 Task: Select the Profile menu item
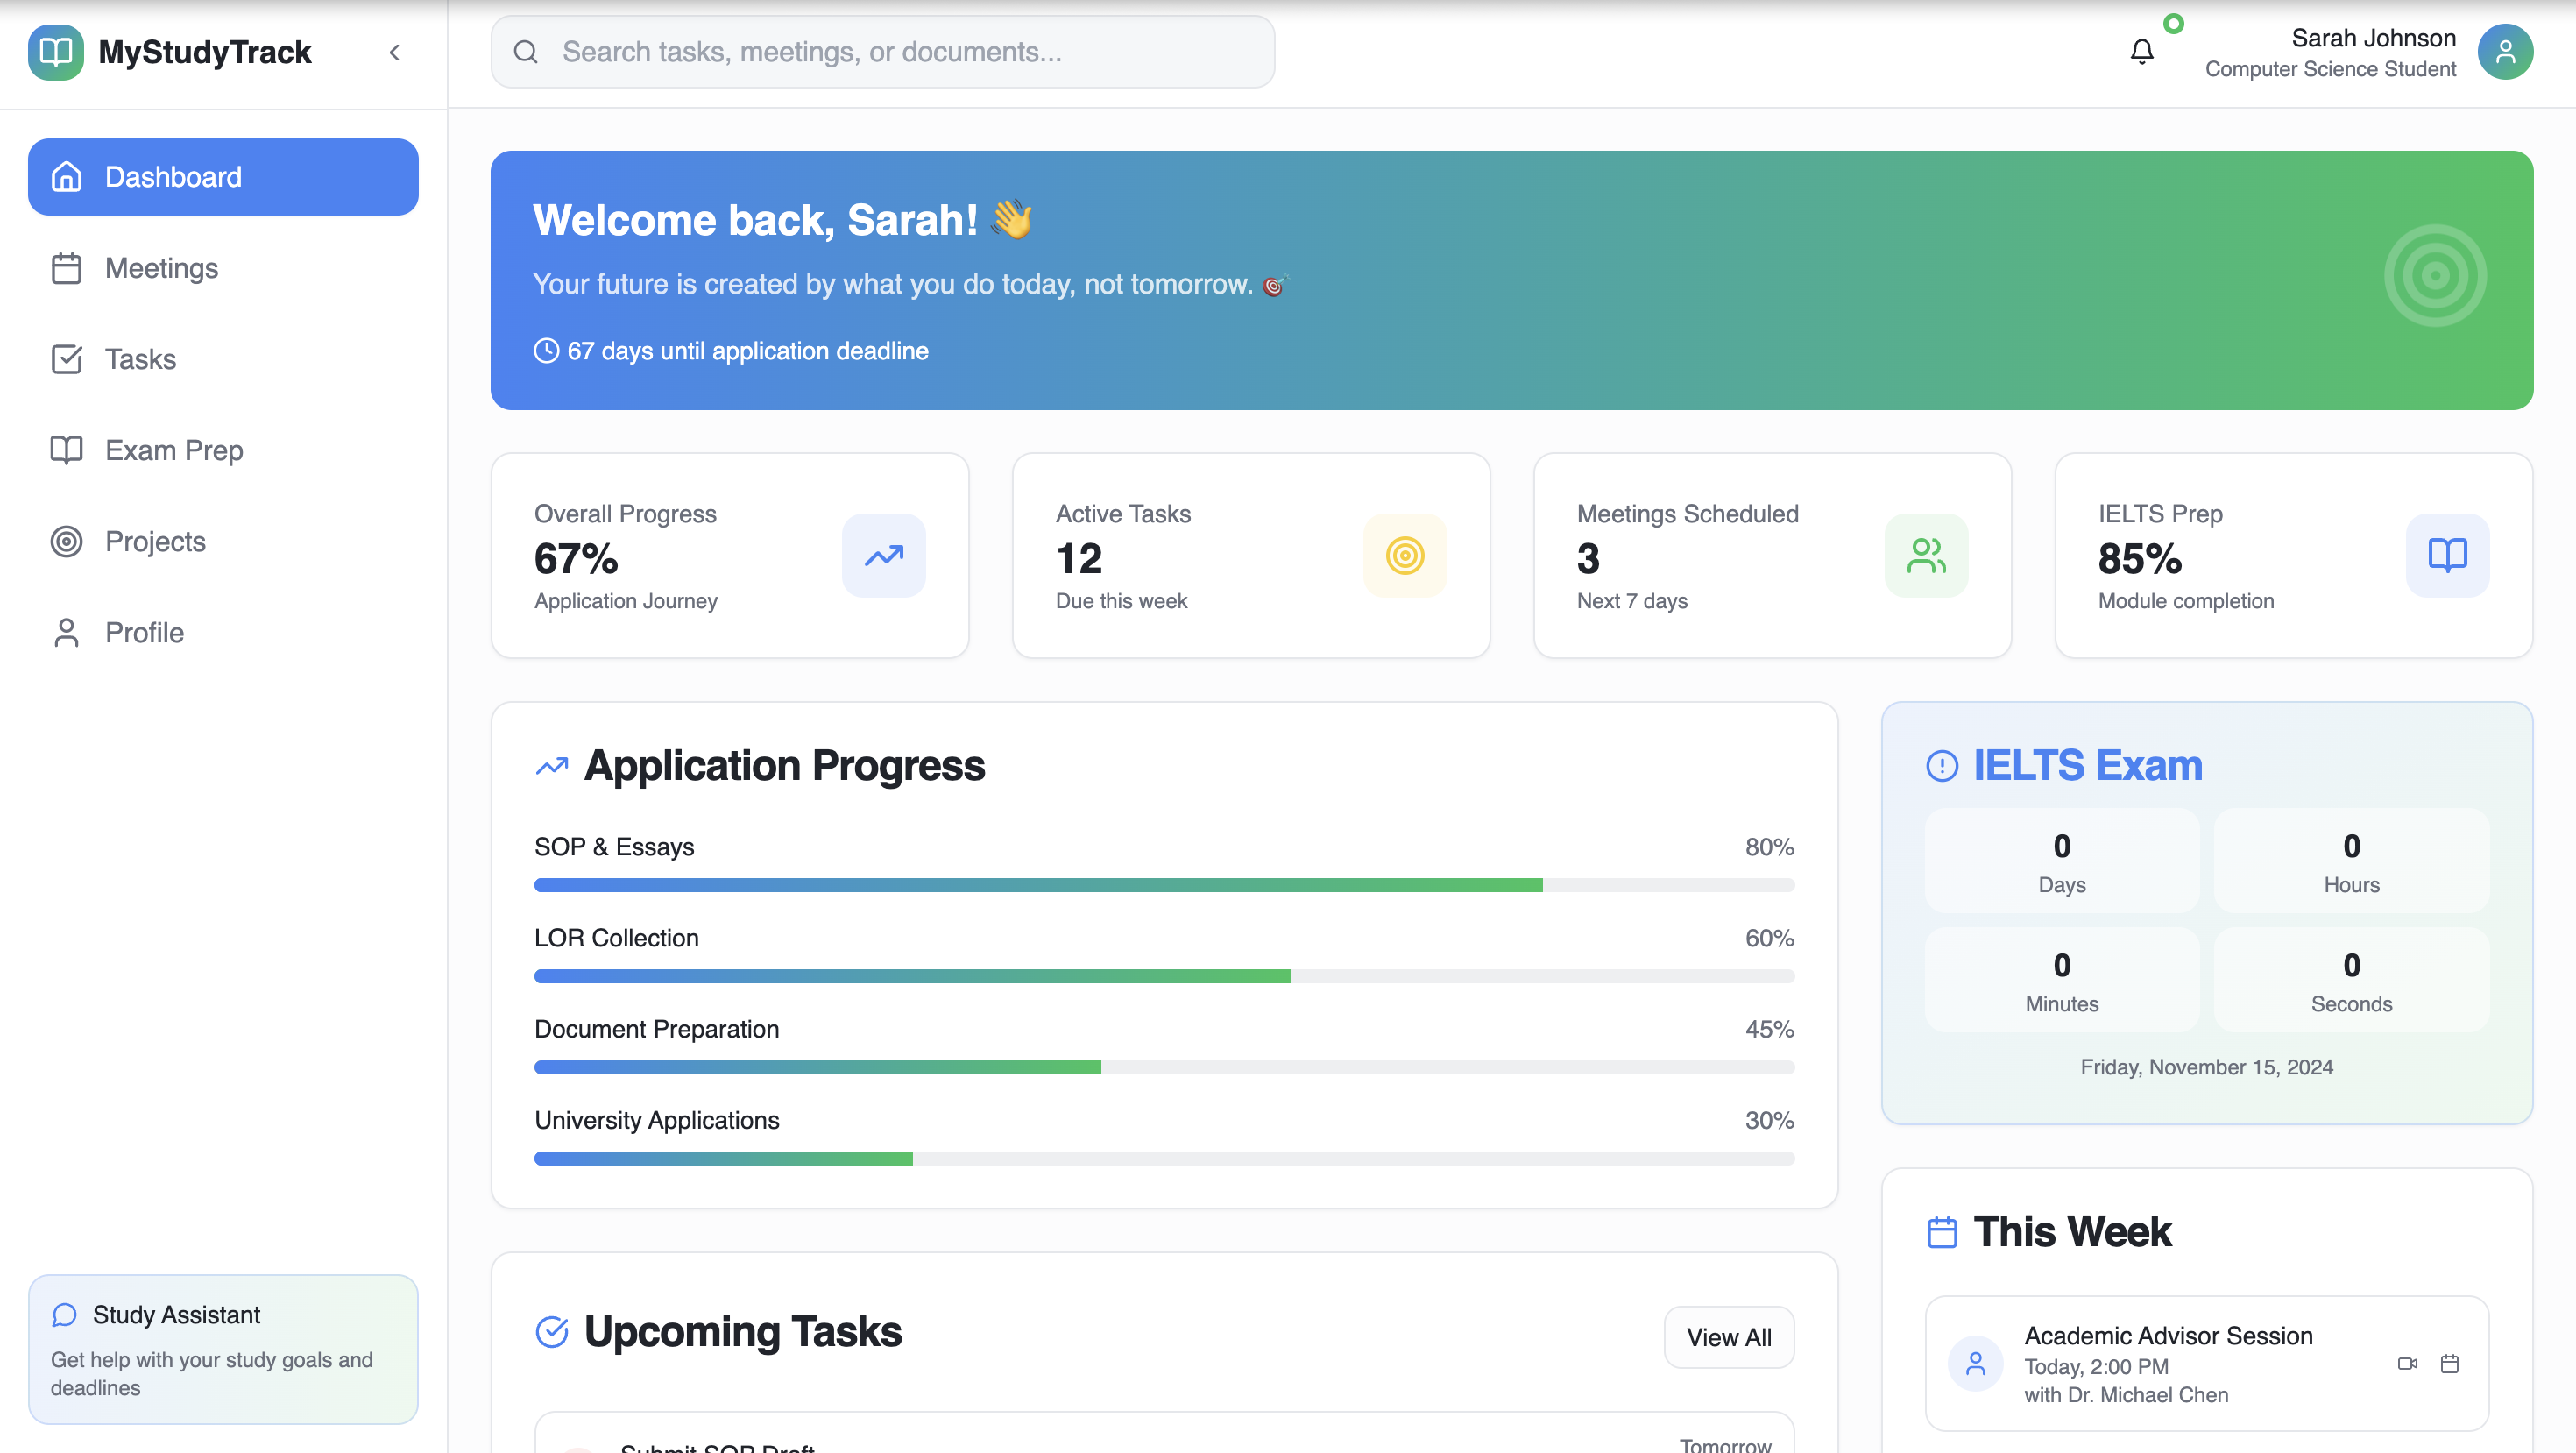pyautogui.click(x=144, y=632)
